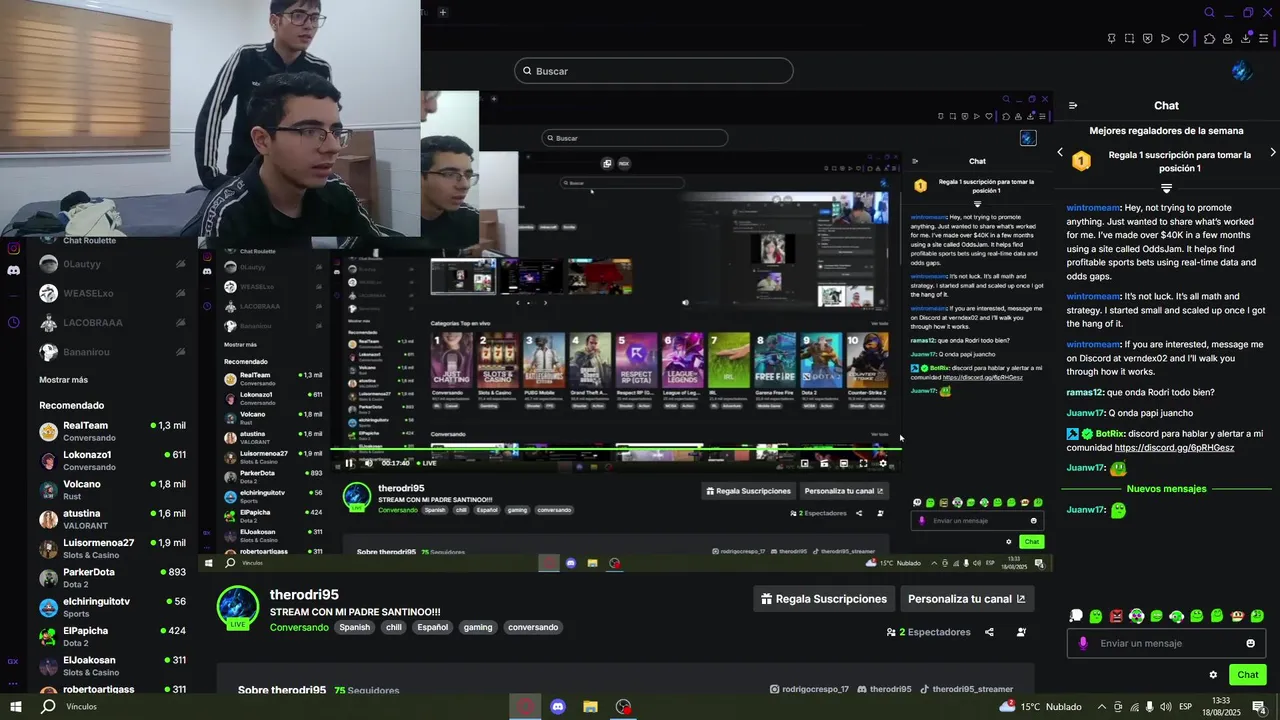This screenshot has width=1280, height=720.
Task: Open Easy Setup sliders icon
Action: (x=1265, y=39)
